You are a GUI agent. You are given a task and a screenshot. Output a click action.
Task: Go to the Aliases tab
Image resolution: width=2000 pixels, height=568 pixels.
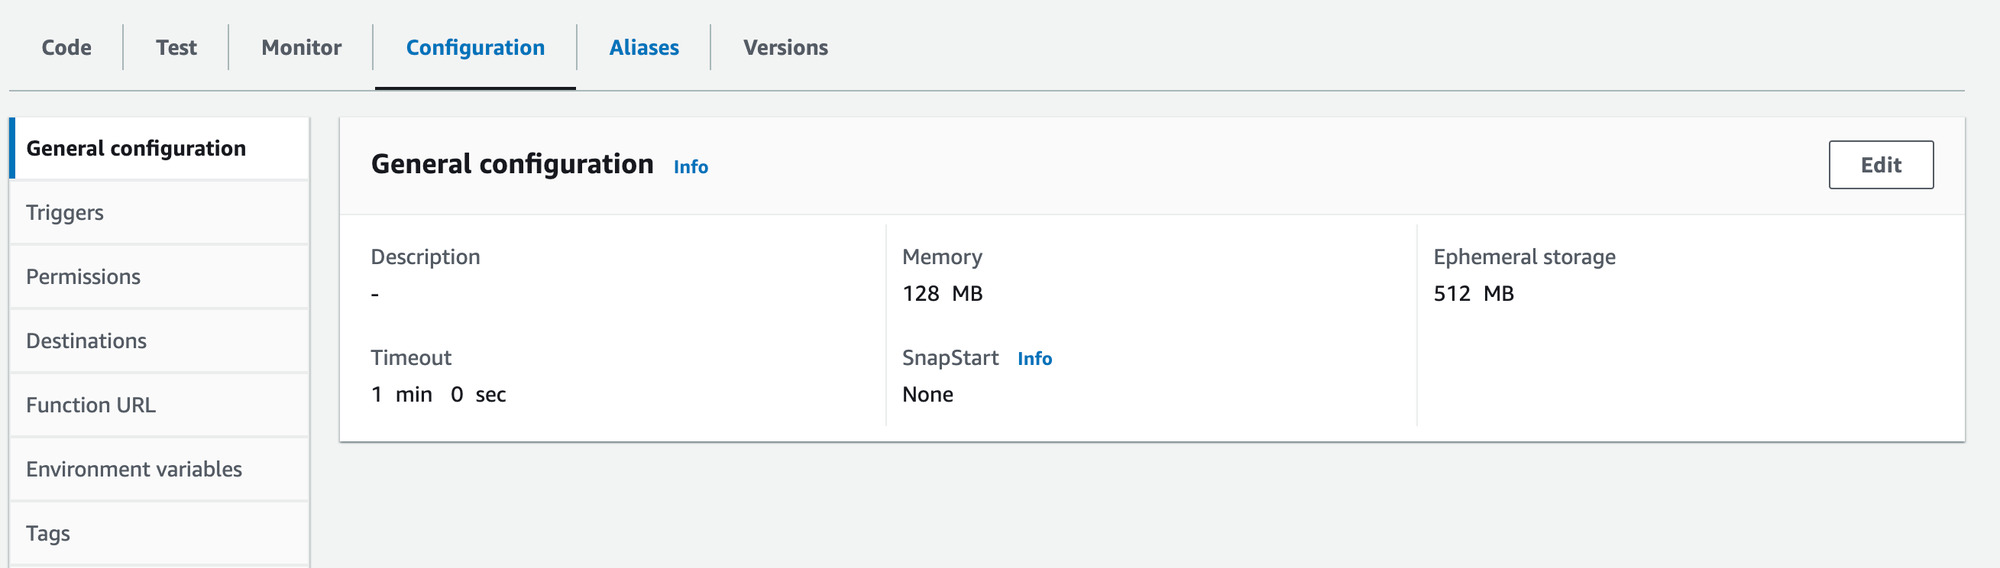[x=644, y=47]
